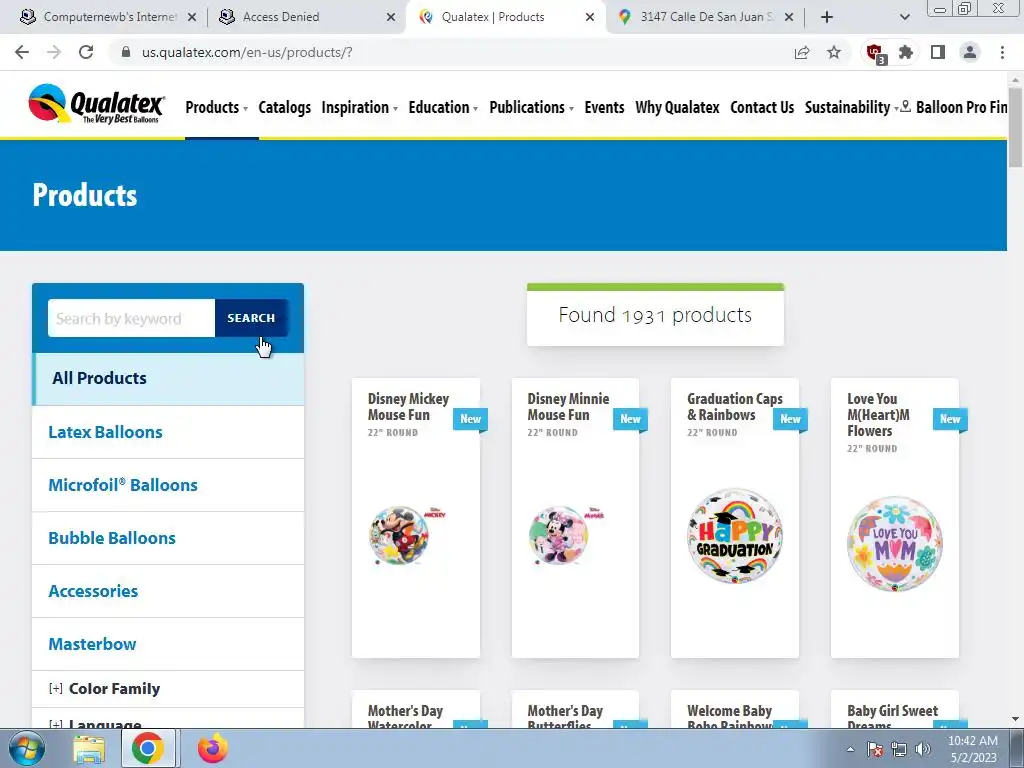The height and width of the screenshot is (768, 1024).
Task: Go to Contact Us
Action: click(762, 107)
